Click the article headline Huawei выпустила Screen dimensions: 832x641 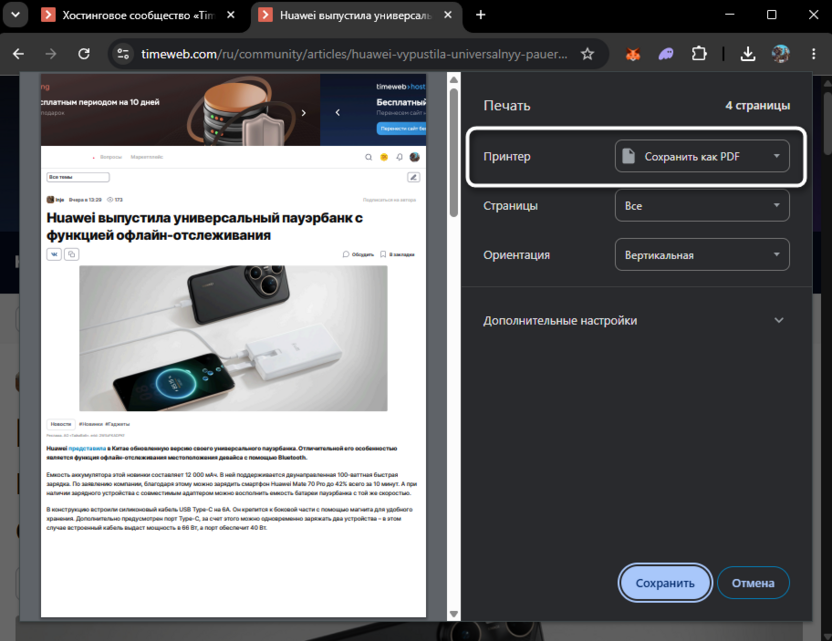[204, 226]
